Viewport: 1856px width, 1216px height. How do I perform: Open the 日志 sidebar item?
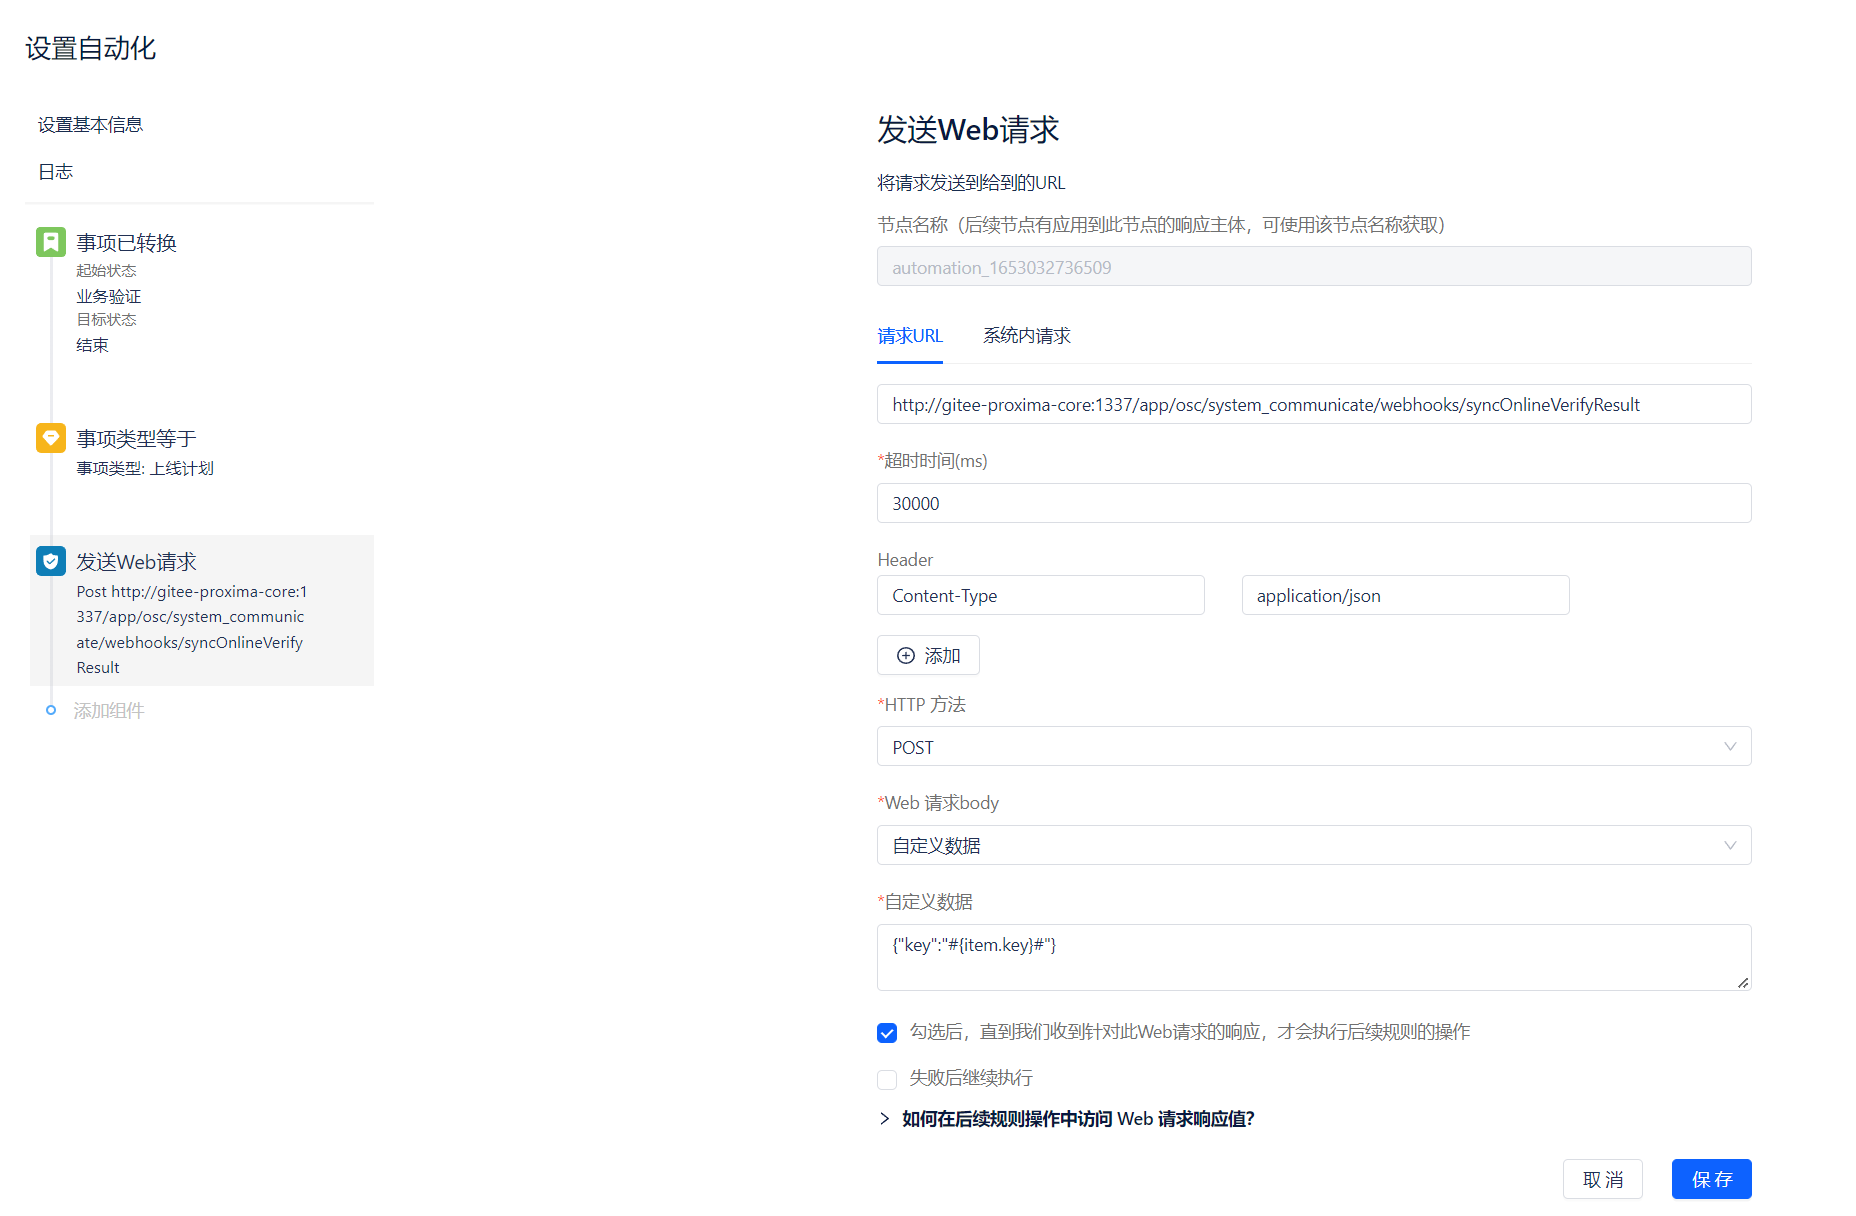pos(56,171)
